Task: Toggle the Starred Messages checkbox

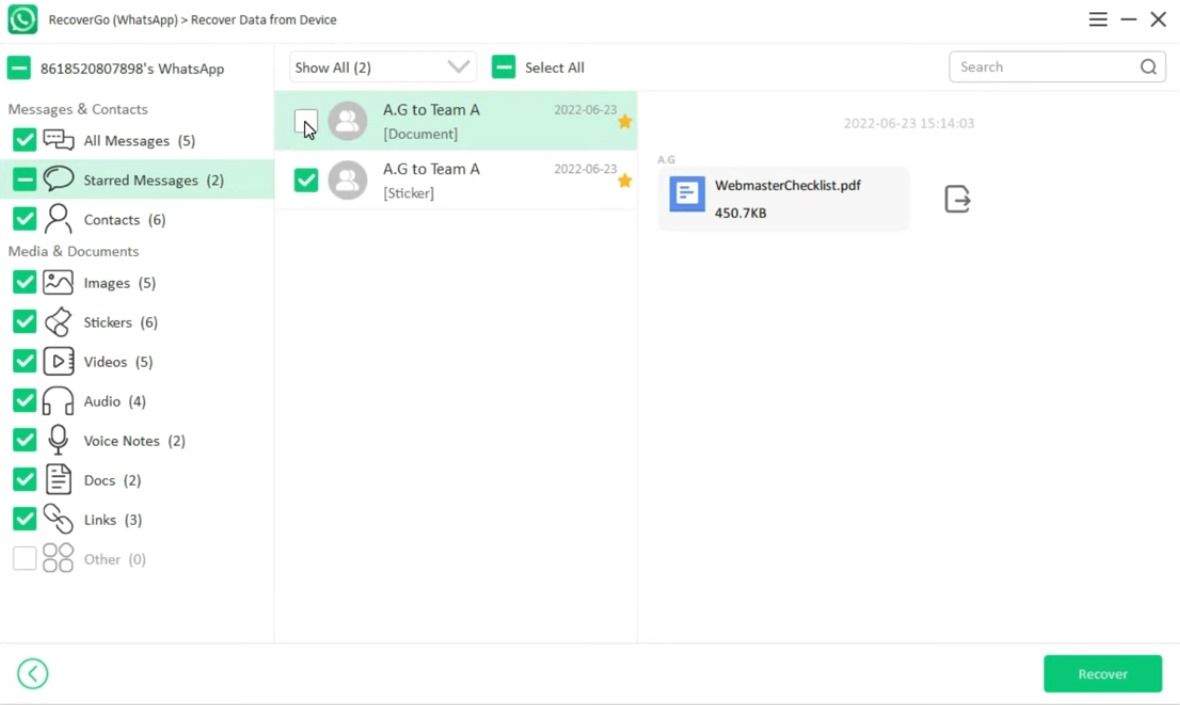Action: pyautogui.click(x=24, y=180)
